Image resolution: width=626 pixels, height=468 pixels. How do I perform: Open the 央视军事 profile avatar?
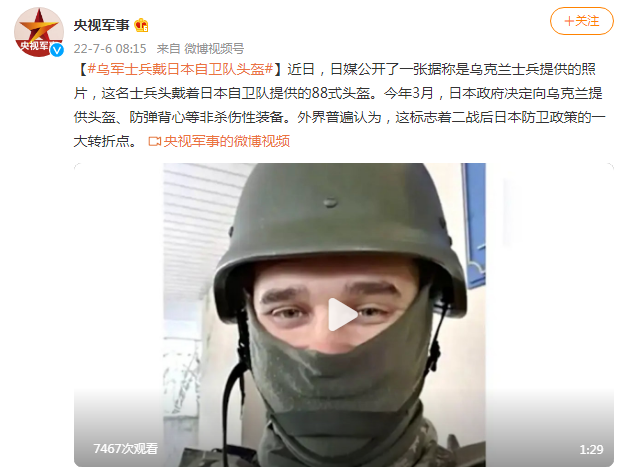[x=39, y=32]
